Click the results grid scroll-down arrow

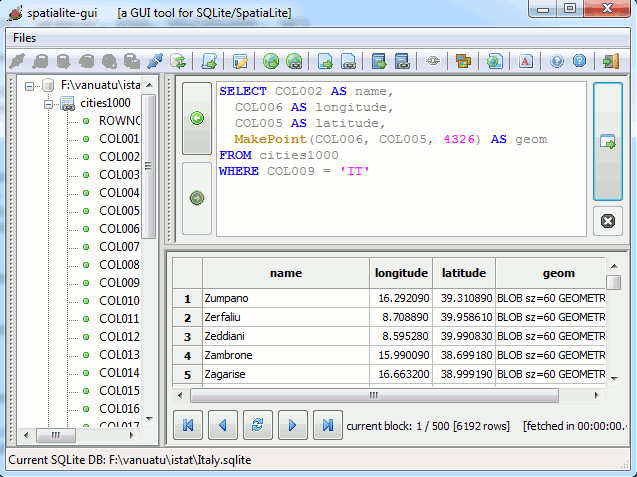(x=614, y=379)
